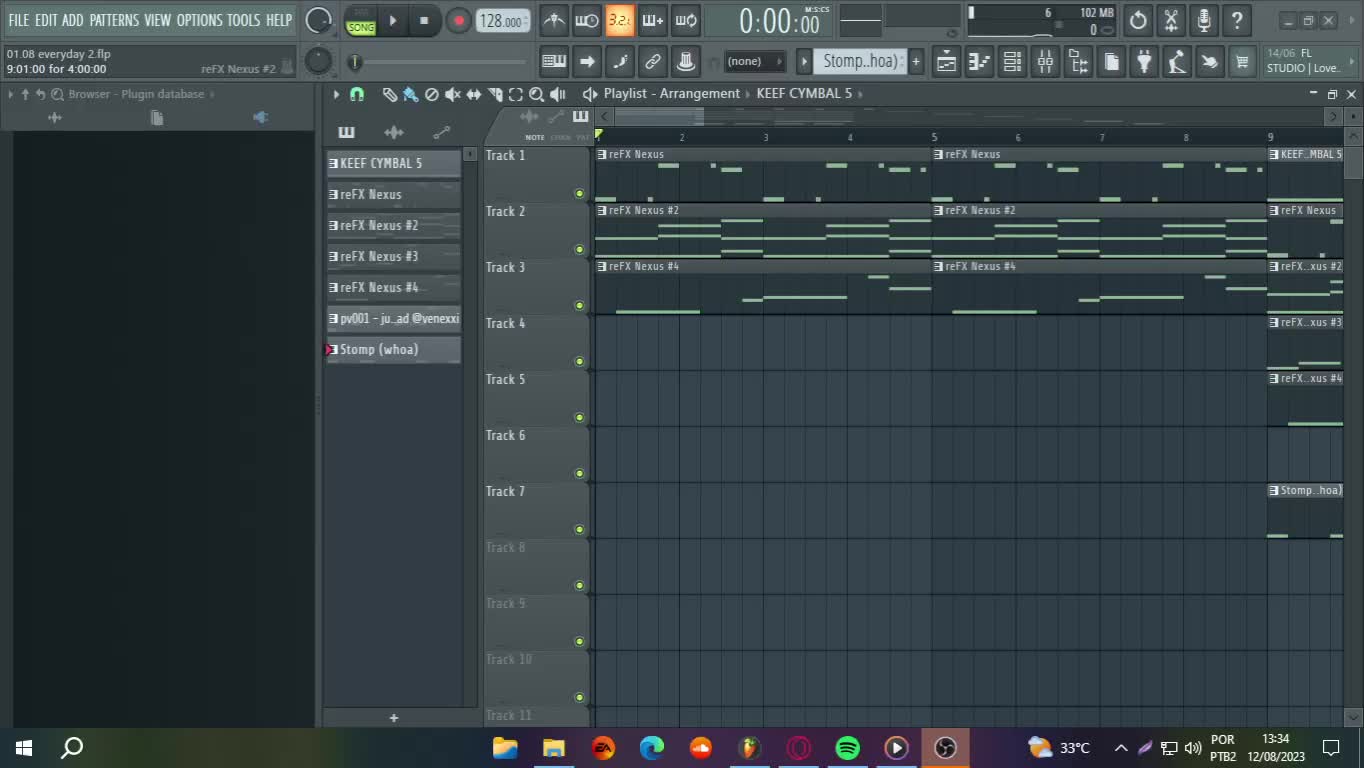Open the arrow after KEEF CYMBAL 5 title
Screen dimensions: 1364x768
[x=860, y=94]
